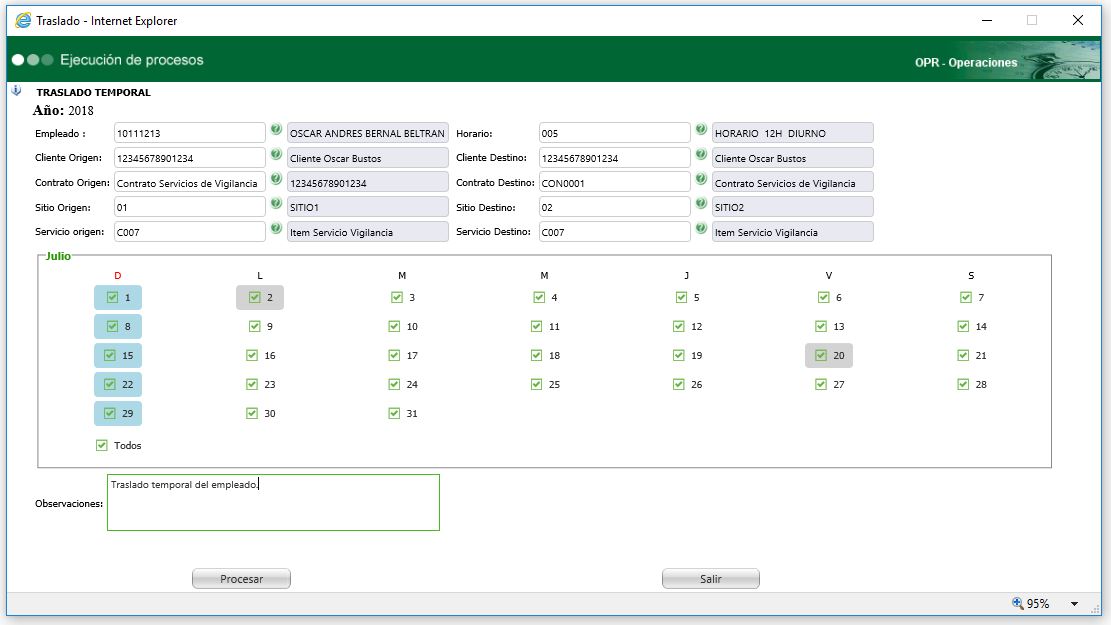Click the lookup icon for Contrato Destino
The height and width of the screenshot is (625, 1111).
click(x=701, y=179)
